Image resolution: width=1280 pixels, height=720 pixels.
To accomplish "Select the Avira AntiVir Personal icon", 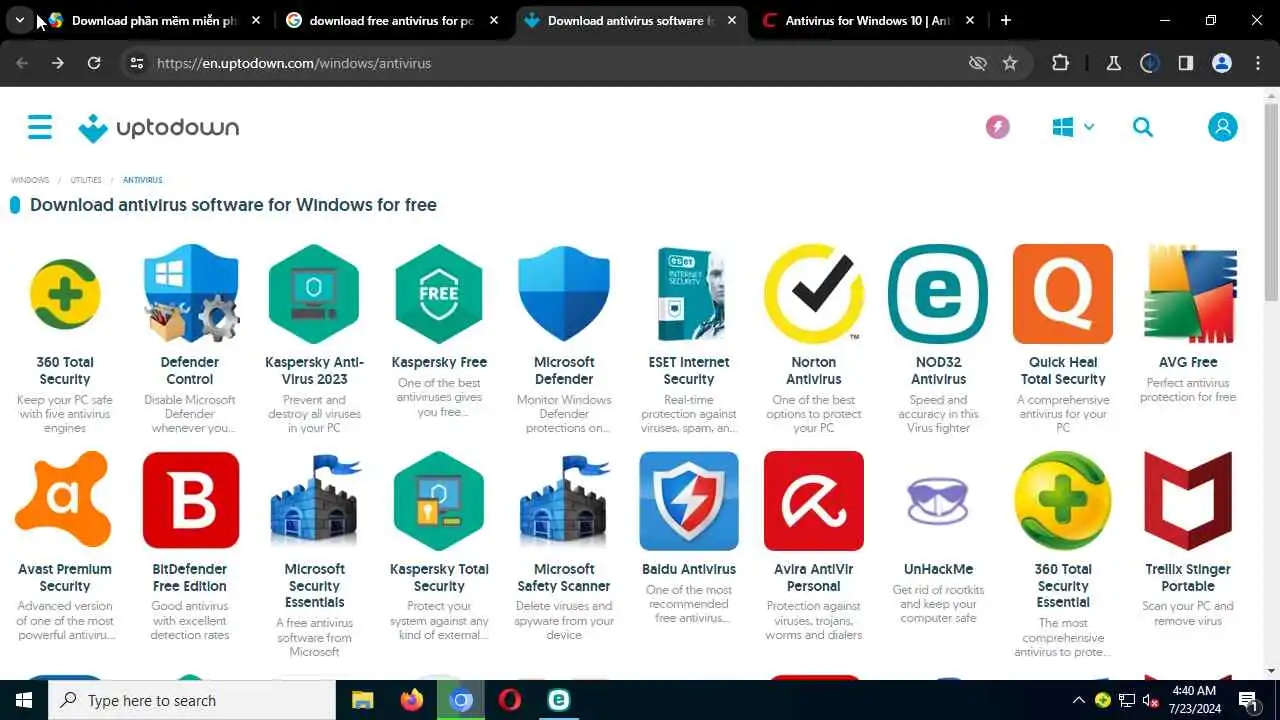I will click(814, 500).
